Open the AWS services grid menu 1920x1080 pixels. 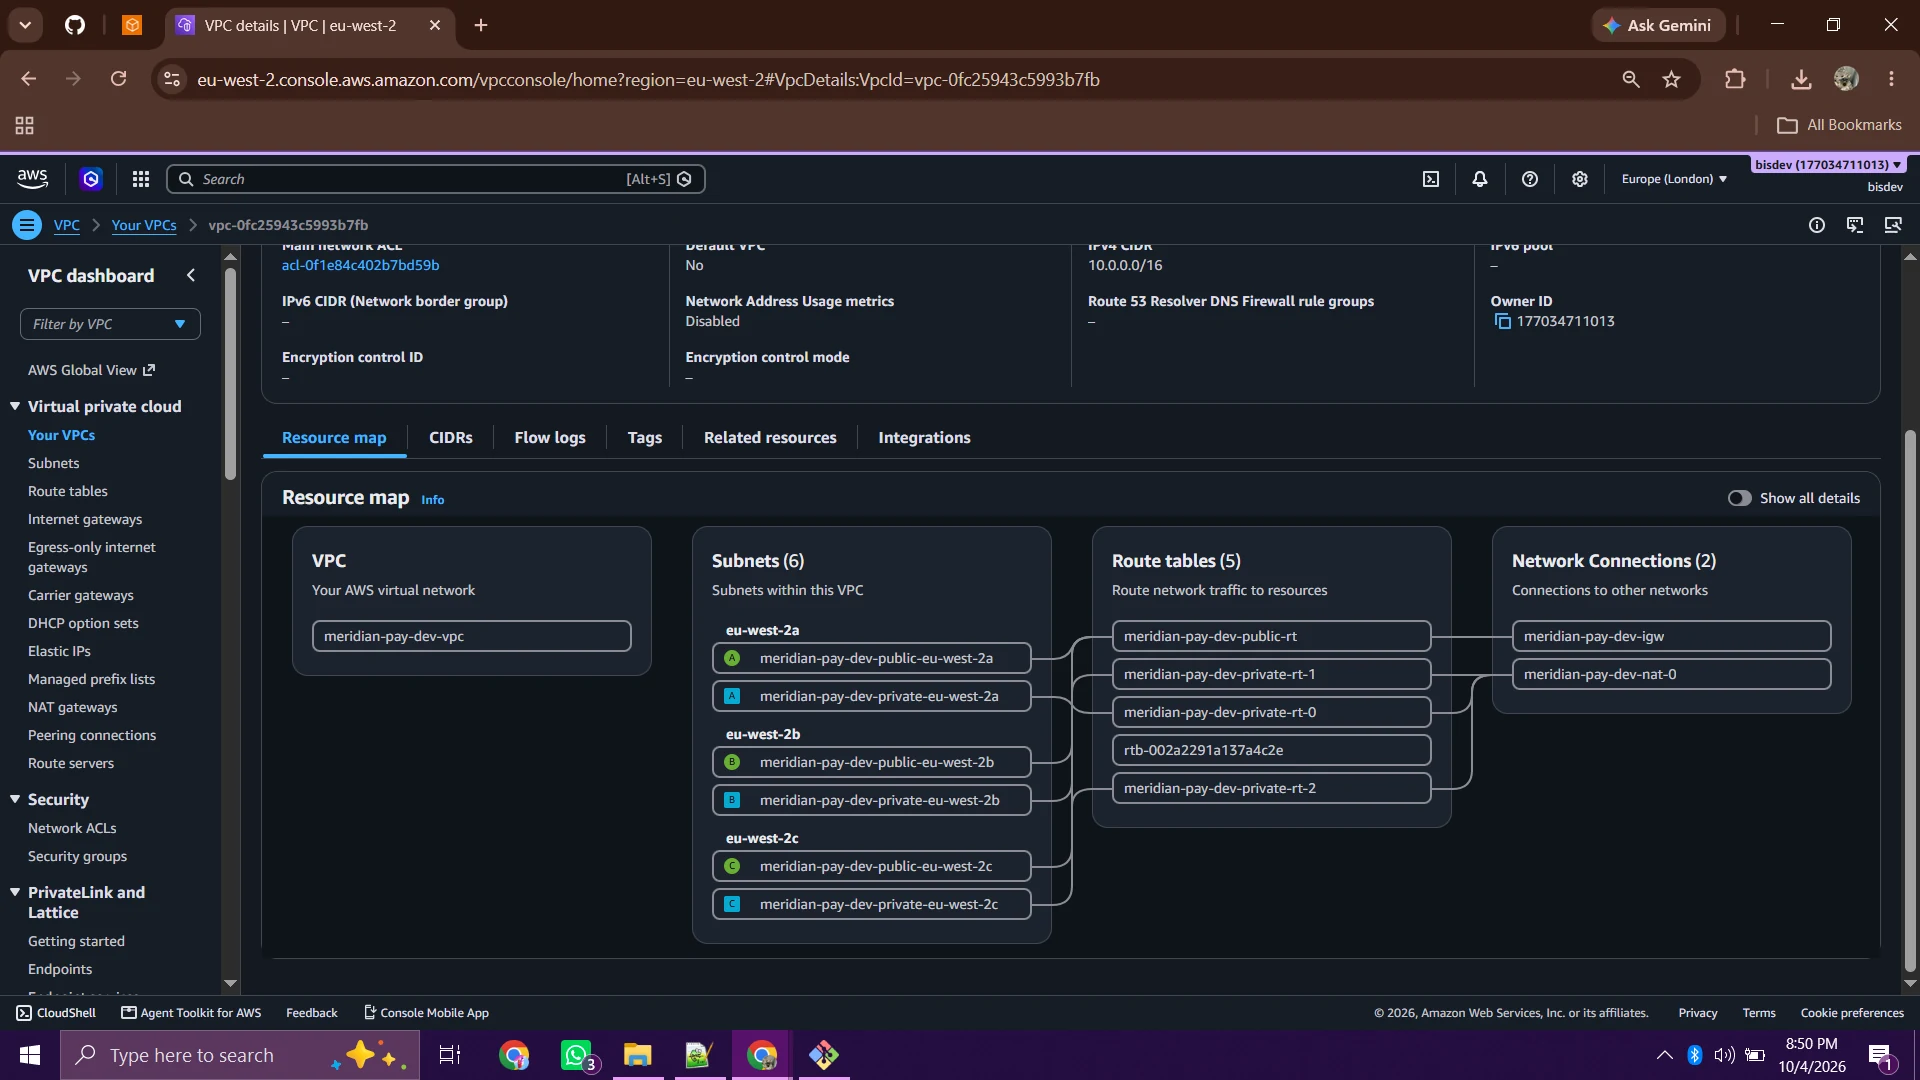[141, 179]
